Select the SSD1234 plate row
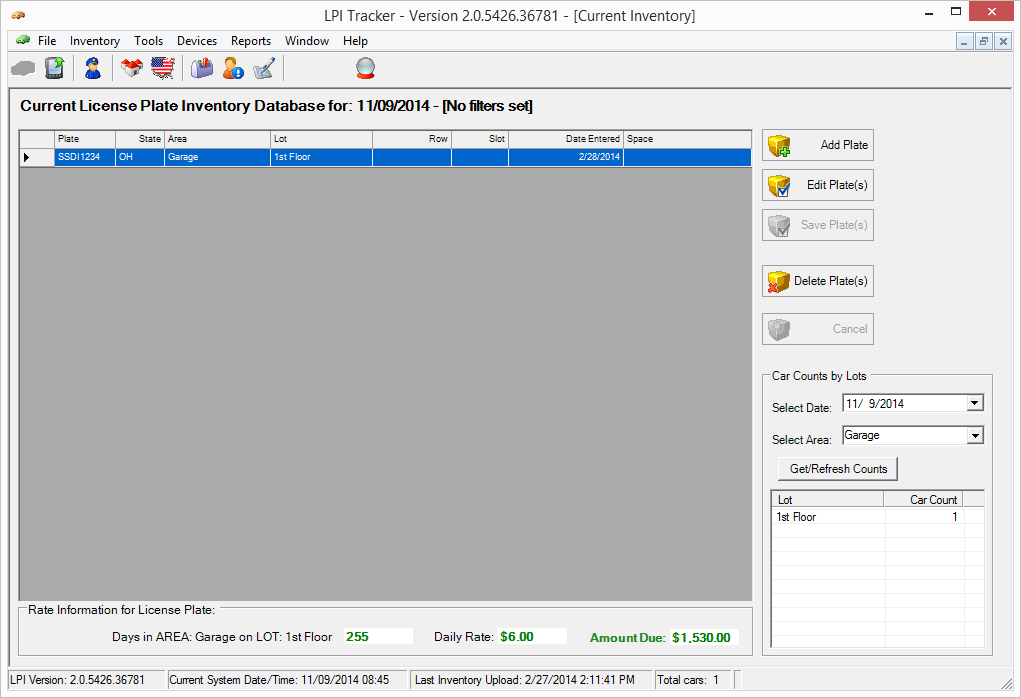This screenshot has width=1021, height=698. coord(85,157)
